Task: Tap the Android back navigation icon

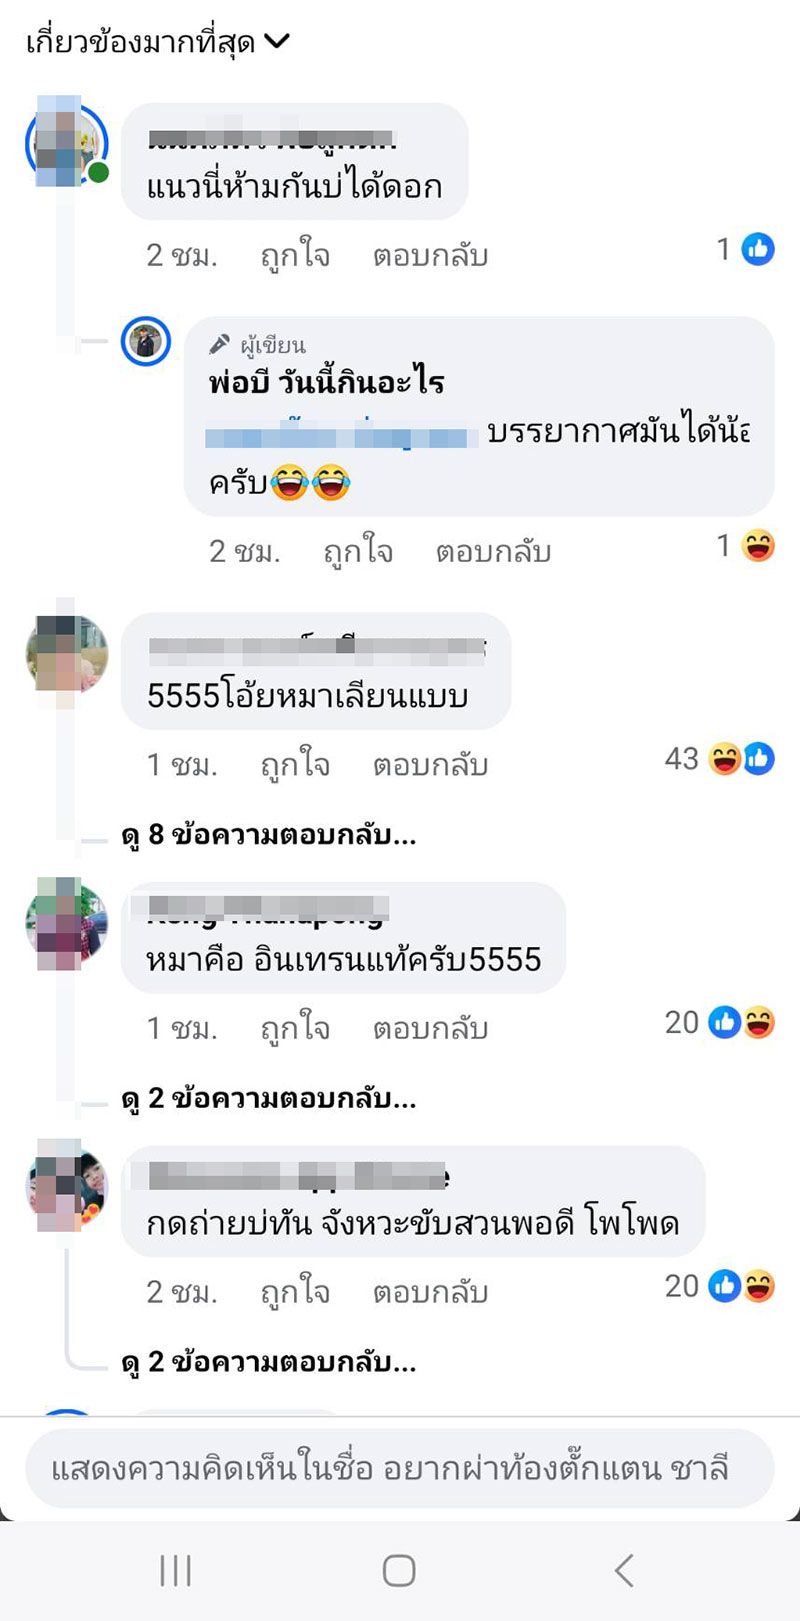Action: (624, 1570)
